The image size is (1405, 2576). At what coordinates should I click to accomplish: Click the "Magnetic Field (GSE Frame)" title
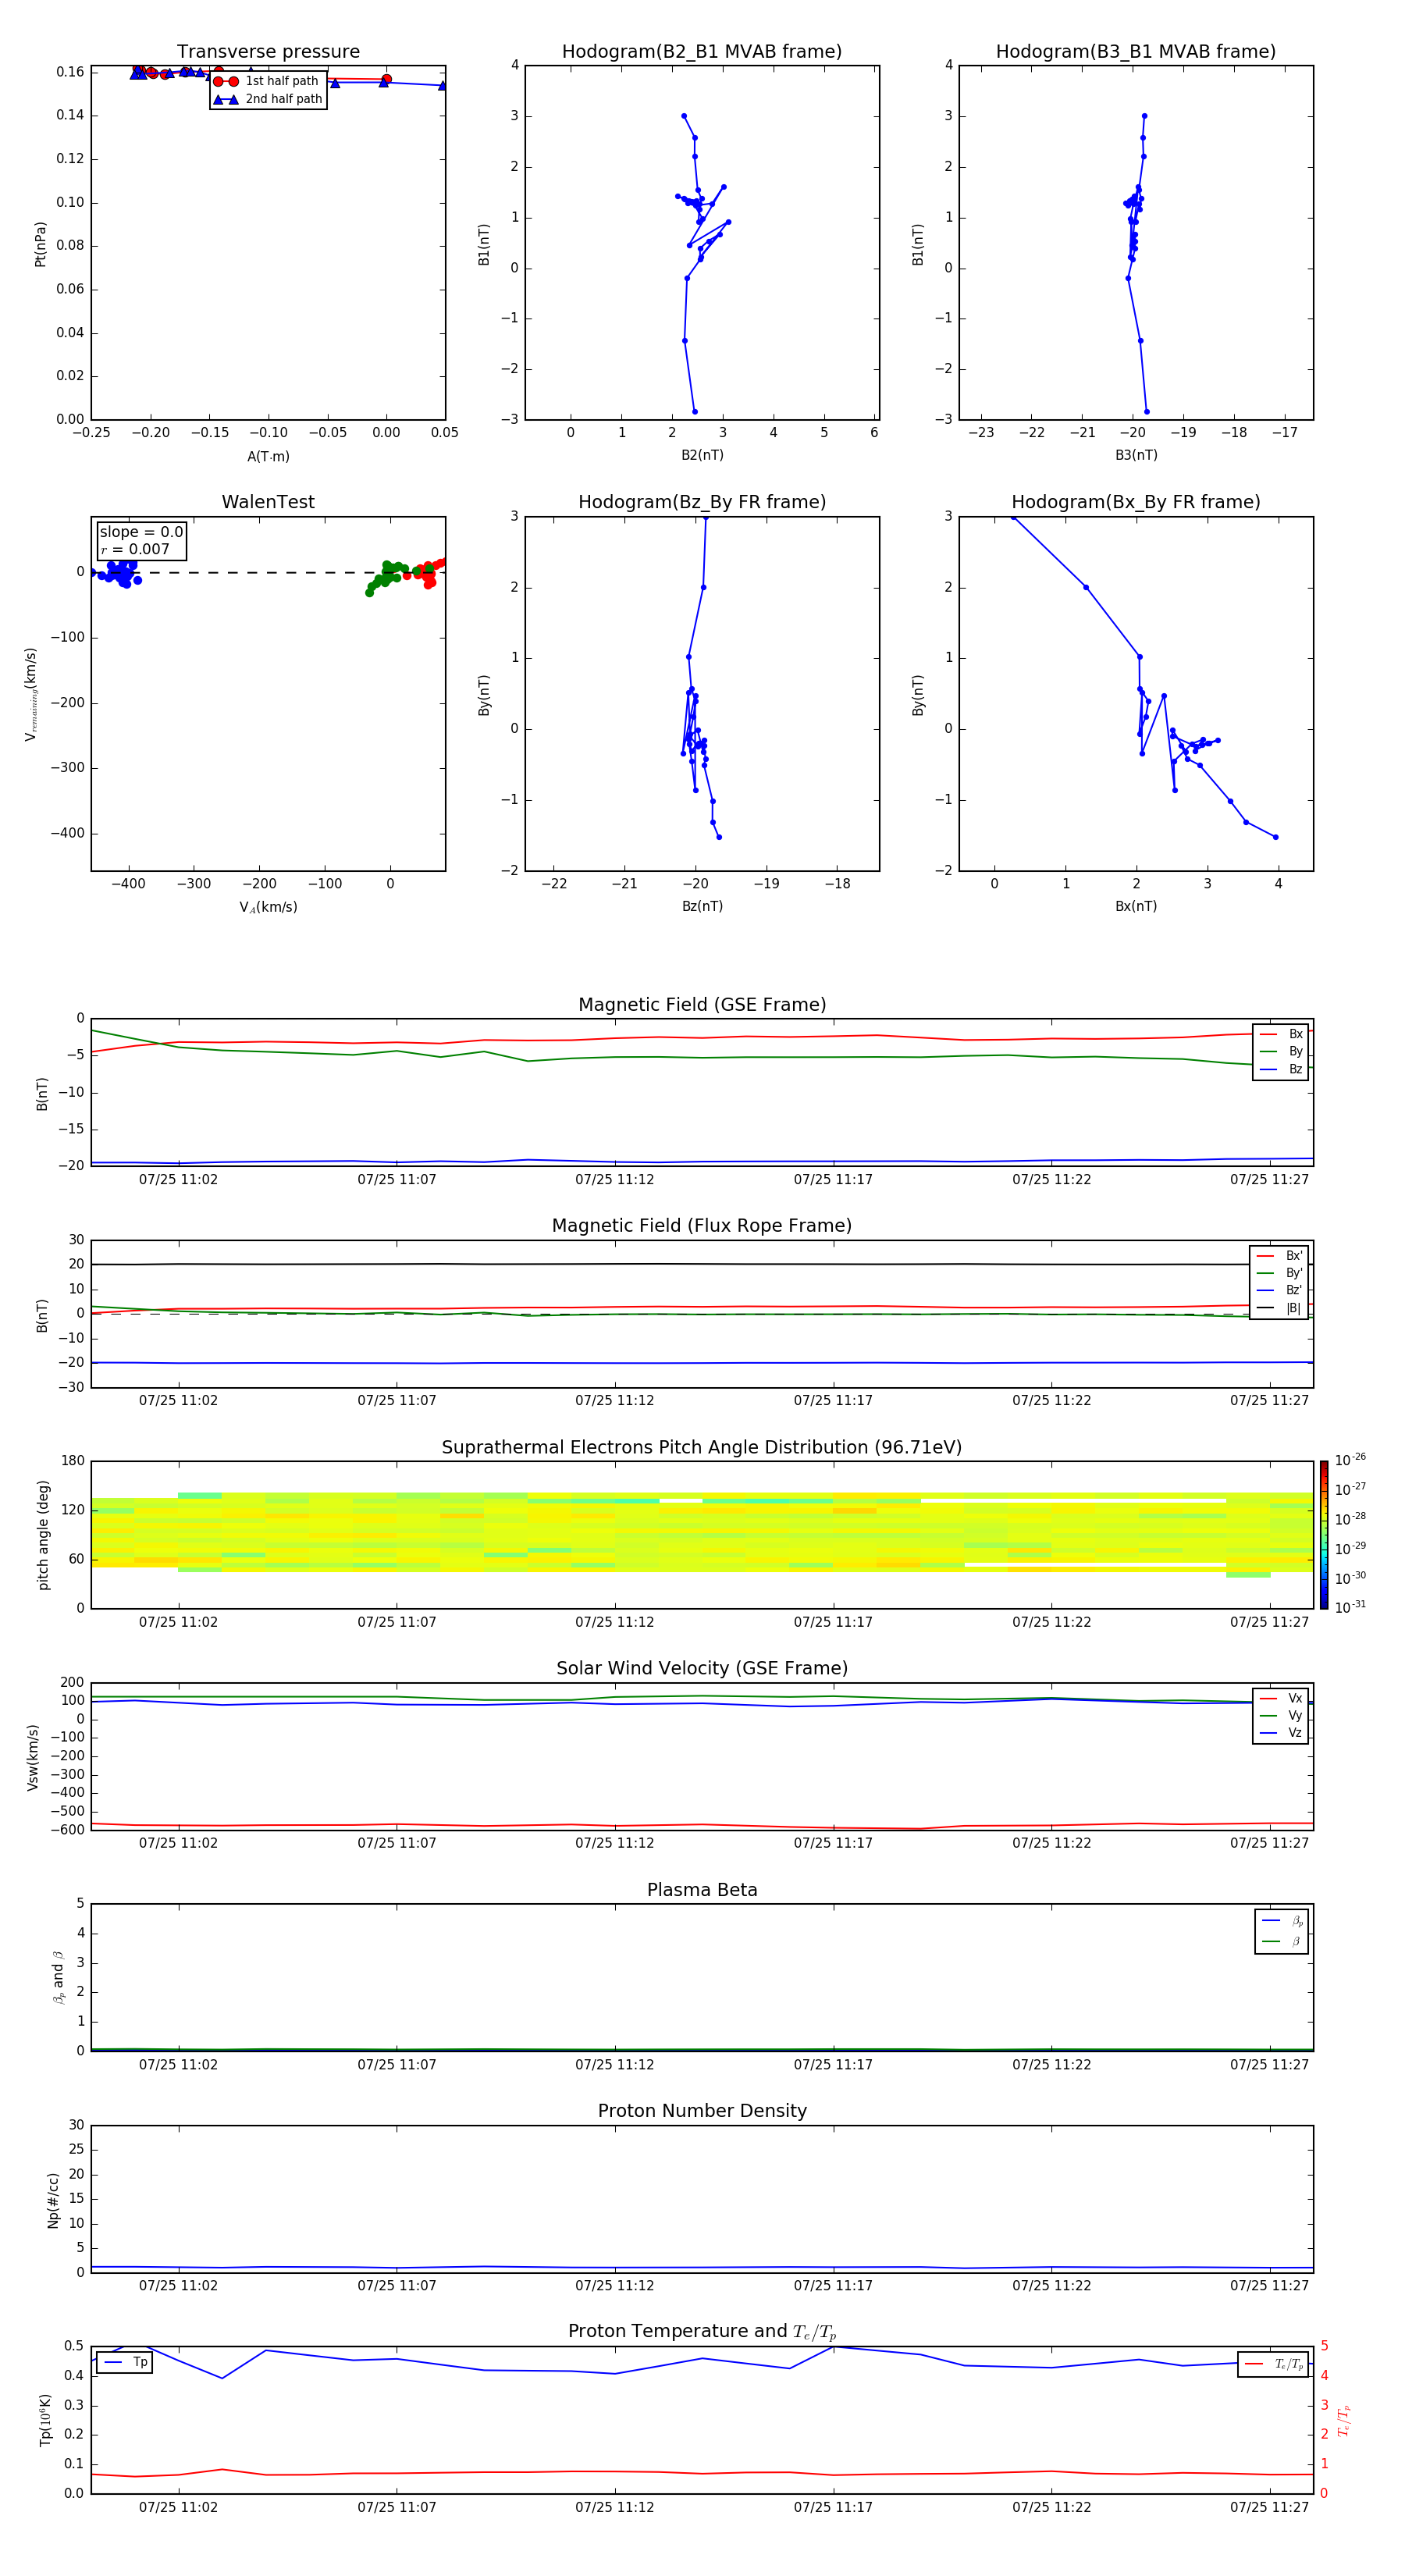[x=702, y=1005]
